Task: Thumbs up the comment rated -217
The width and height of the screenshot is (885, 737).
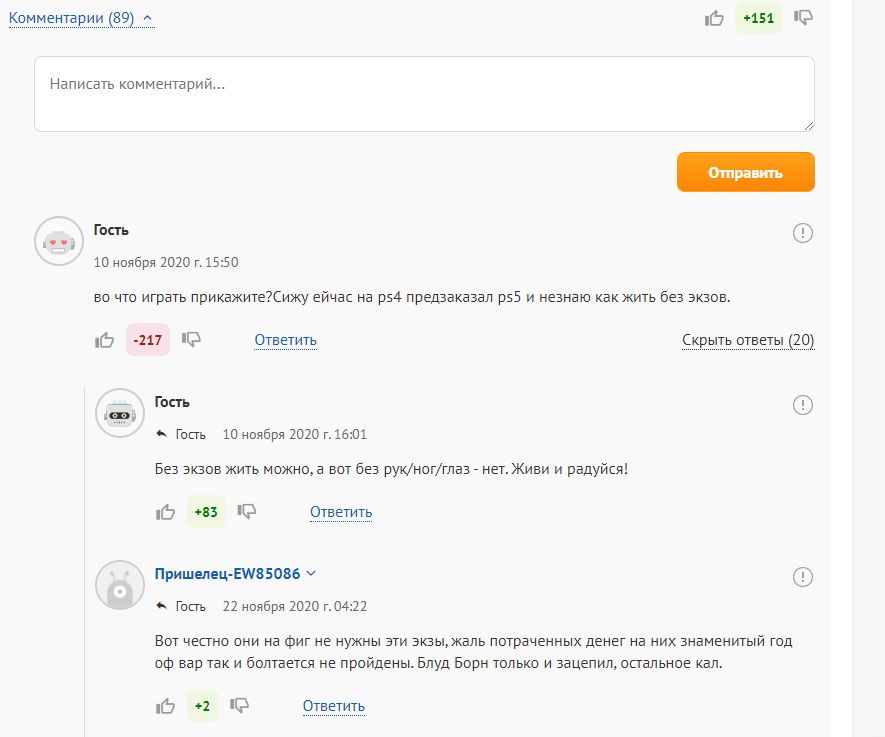Action: coord(104,340)
